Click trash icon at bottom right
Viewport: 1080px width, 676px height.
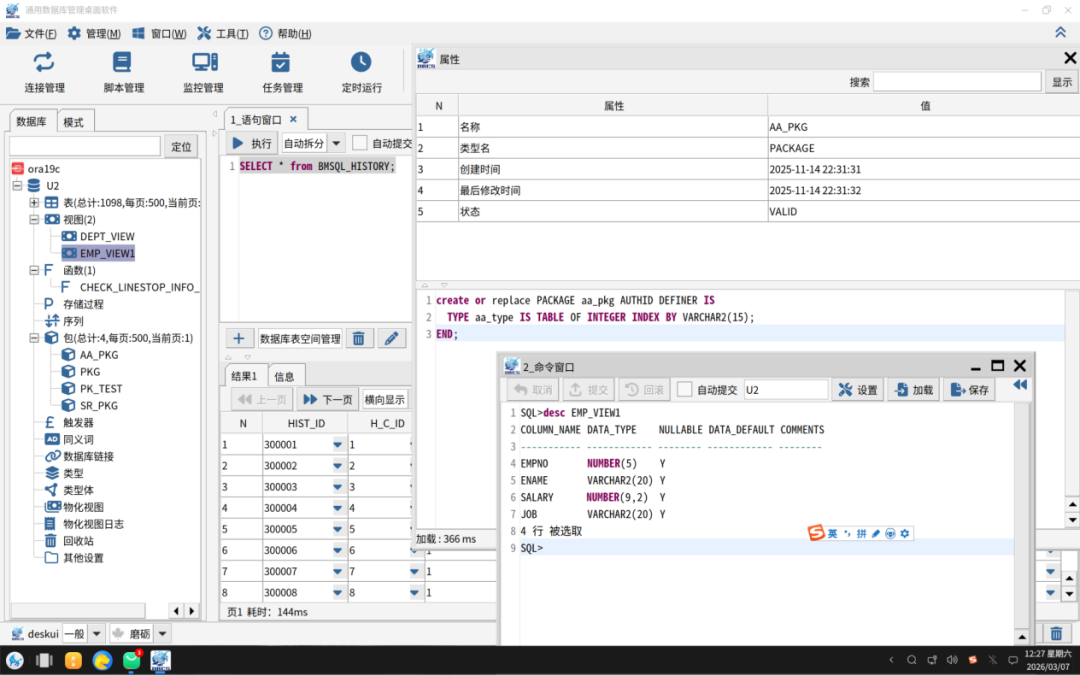click(x=1056, y=633)
